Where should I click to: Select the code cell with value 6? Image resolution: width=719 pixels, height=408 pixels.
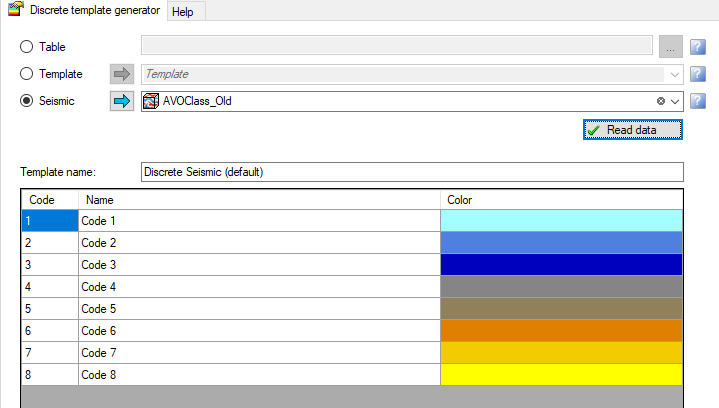[50, 331]
